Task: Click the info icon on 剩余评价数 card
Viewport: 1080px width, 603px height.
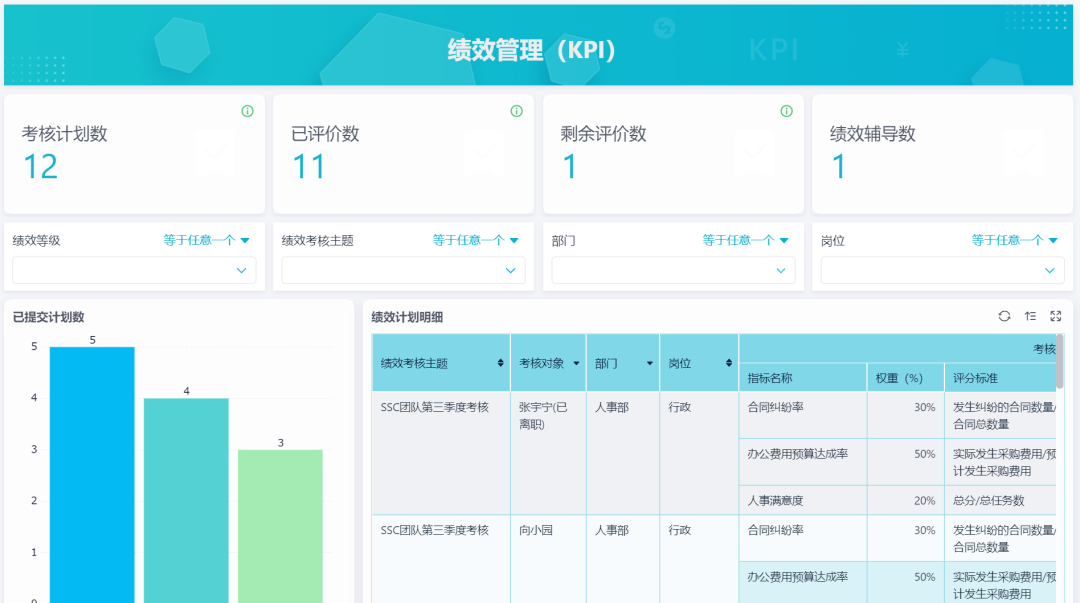Action: [786, 111]
